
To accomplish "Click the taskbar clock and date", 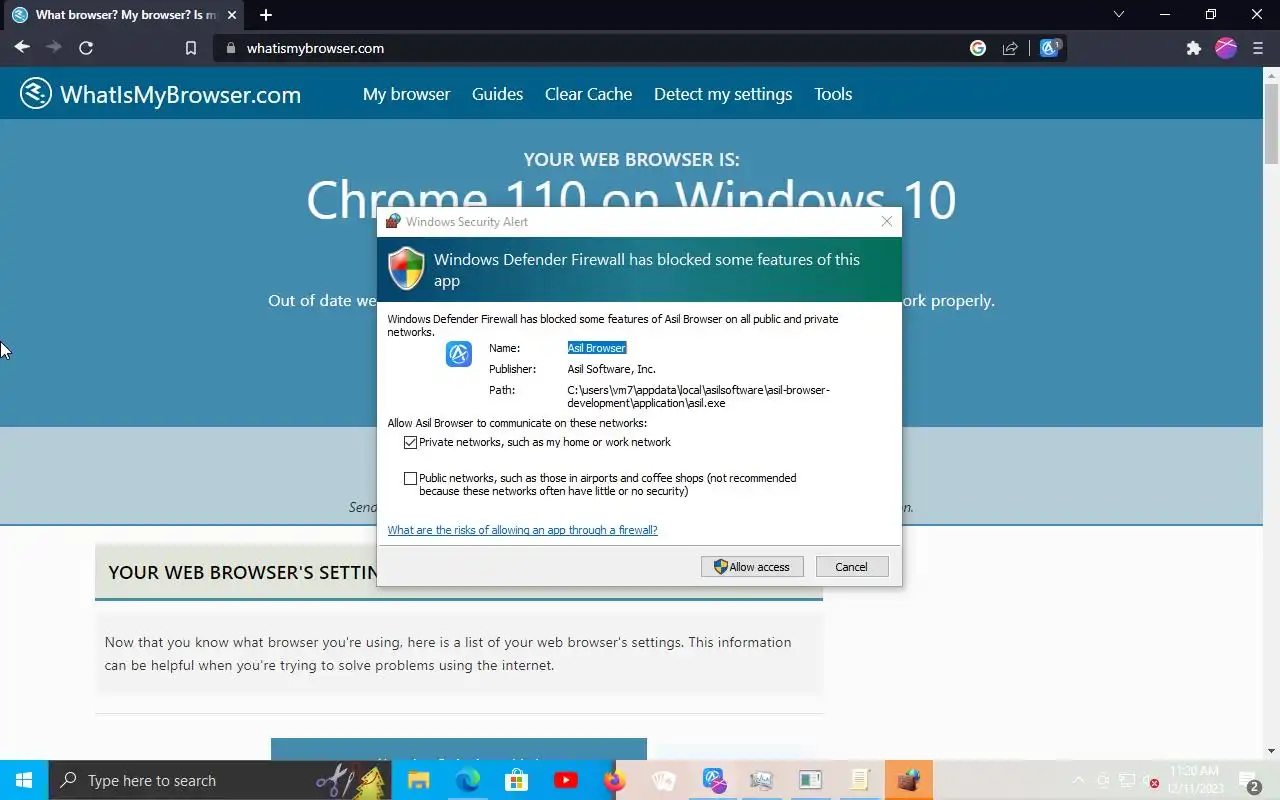I will pos(1196,780).
